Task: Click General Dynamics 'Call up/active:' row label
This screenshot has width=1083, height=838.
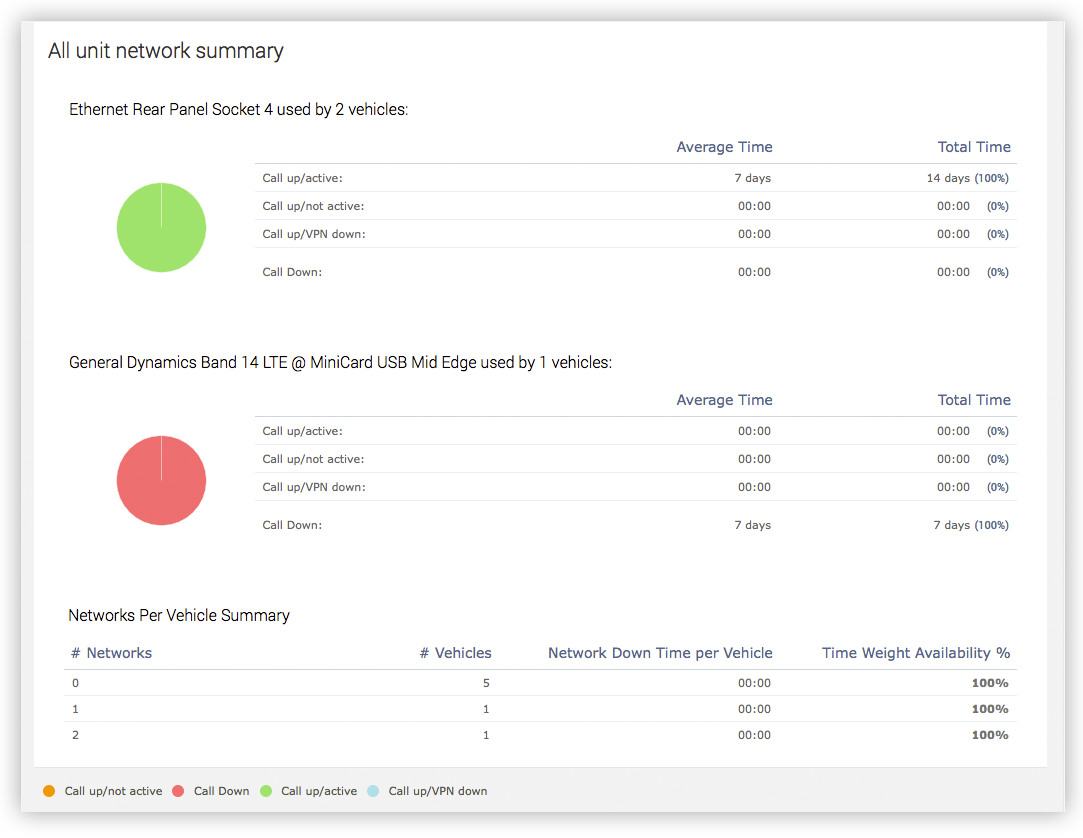Action: click(303, 431)
